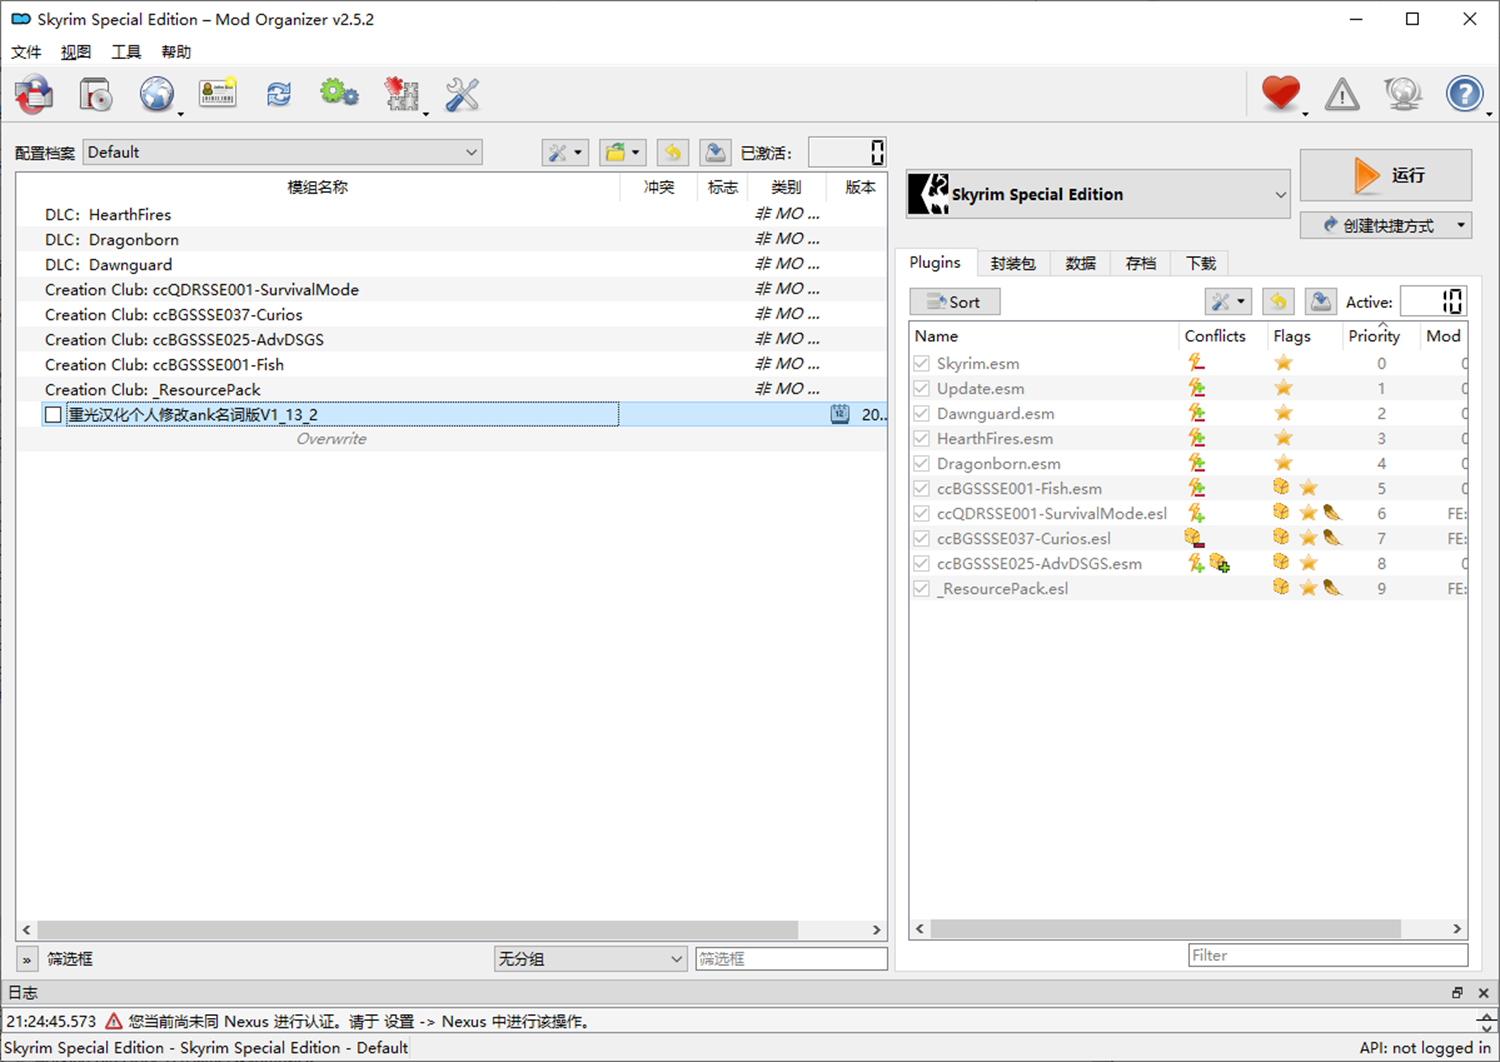Screen dimensions: 1500x1062
Task: Click the box flag icon on ccBGSSSE001-Fish.esm
Action: (1281, 487)
